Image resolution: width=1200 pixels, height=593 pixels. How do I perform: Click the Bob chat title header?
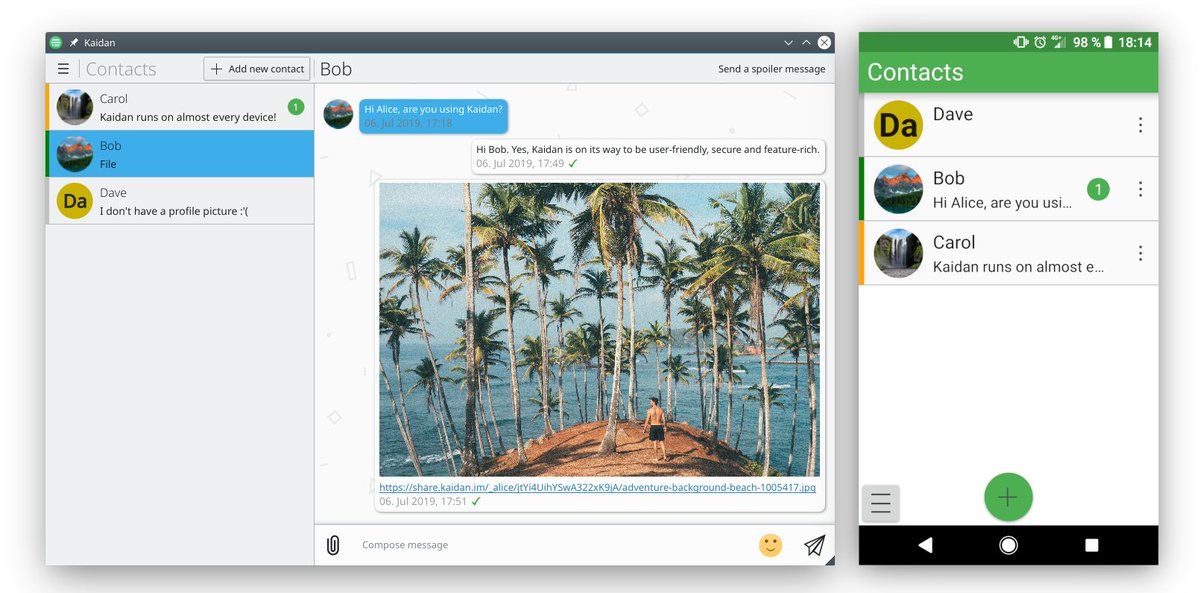(336, 69)
